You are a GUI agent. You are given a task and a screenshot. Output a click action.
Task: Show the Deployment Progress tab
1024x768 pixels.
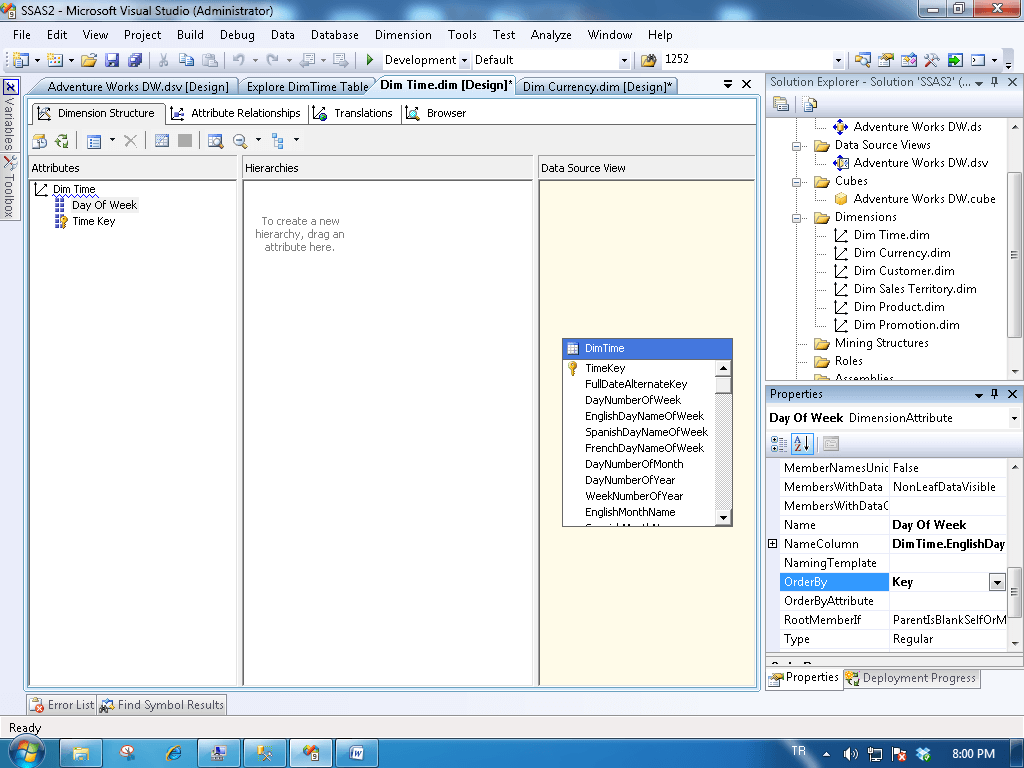911,678
